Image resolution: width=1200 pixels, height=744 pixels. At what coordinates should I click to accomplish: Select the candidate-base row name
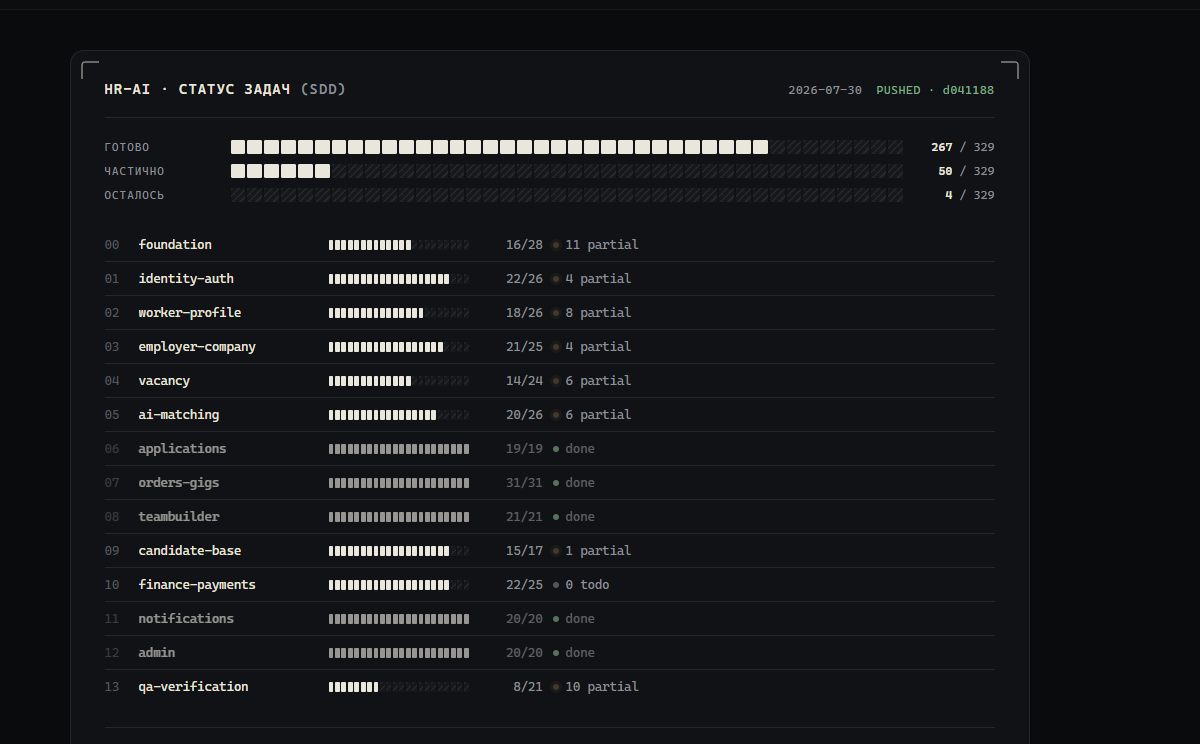pyautogui.click(x=190, y=551)
